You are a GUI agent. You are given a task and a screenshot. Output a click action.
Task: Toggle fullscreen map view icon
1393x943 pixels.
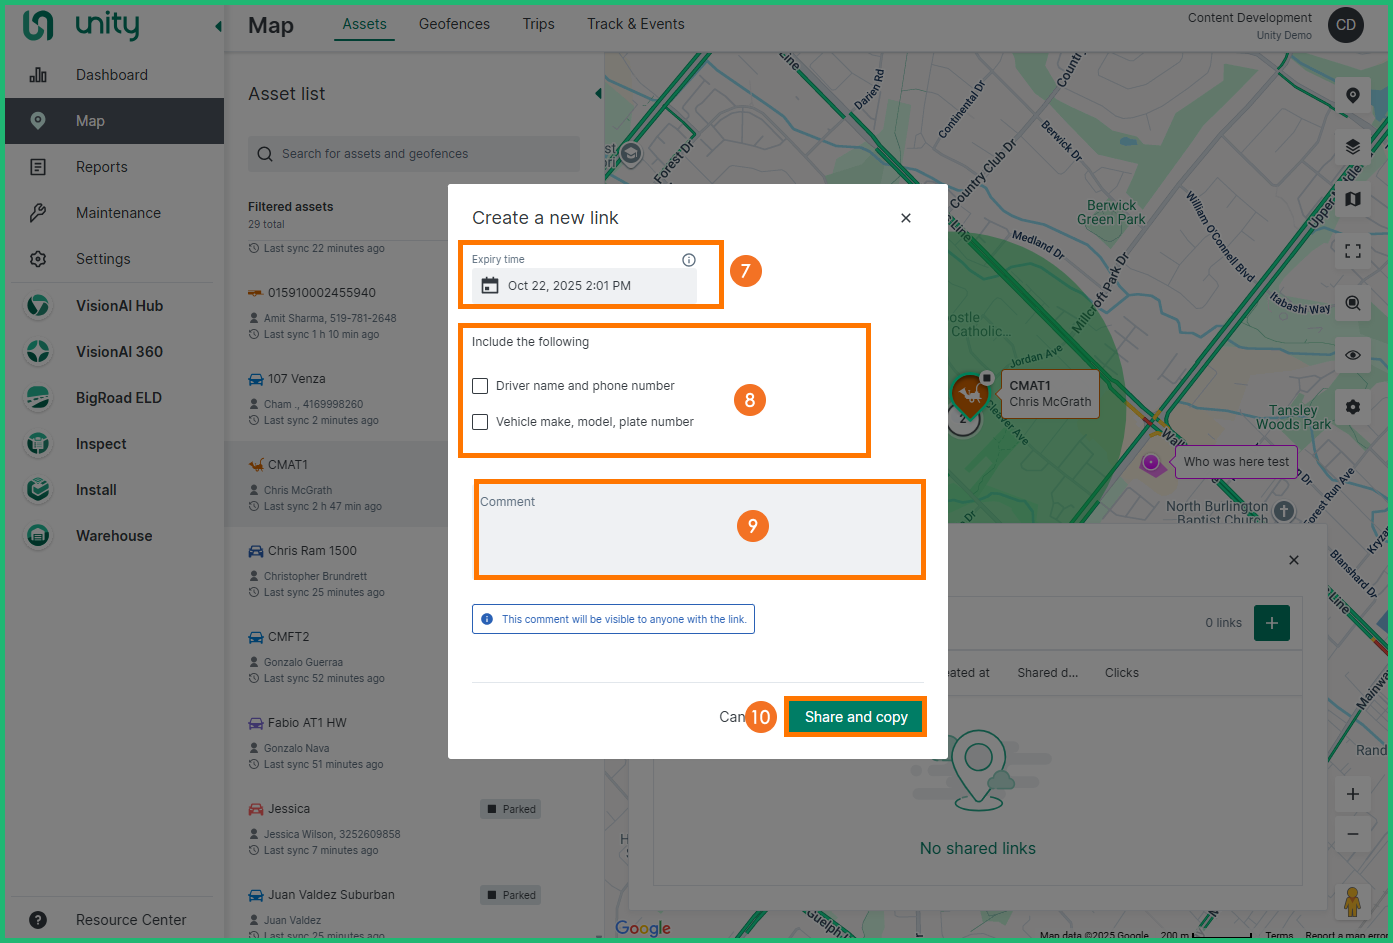click(1352, 251)
